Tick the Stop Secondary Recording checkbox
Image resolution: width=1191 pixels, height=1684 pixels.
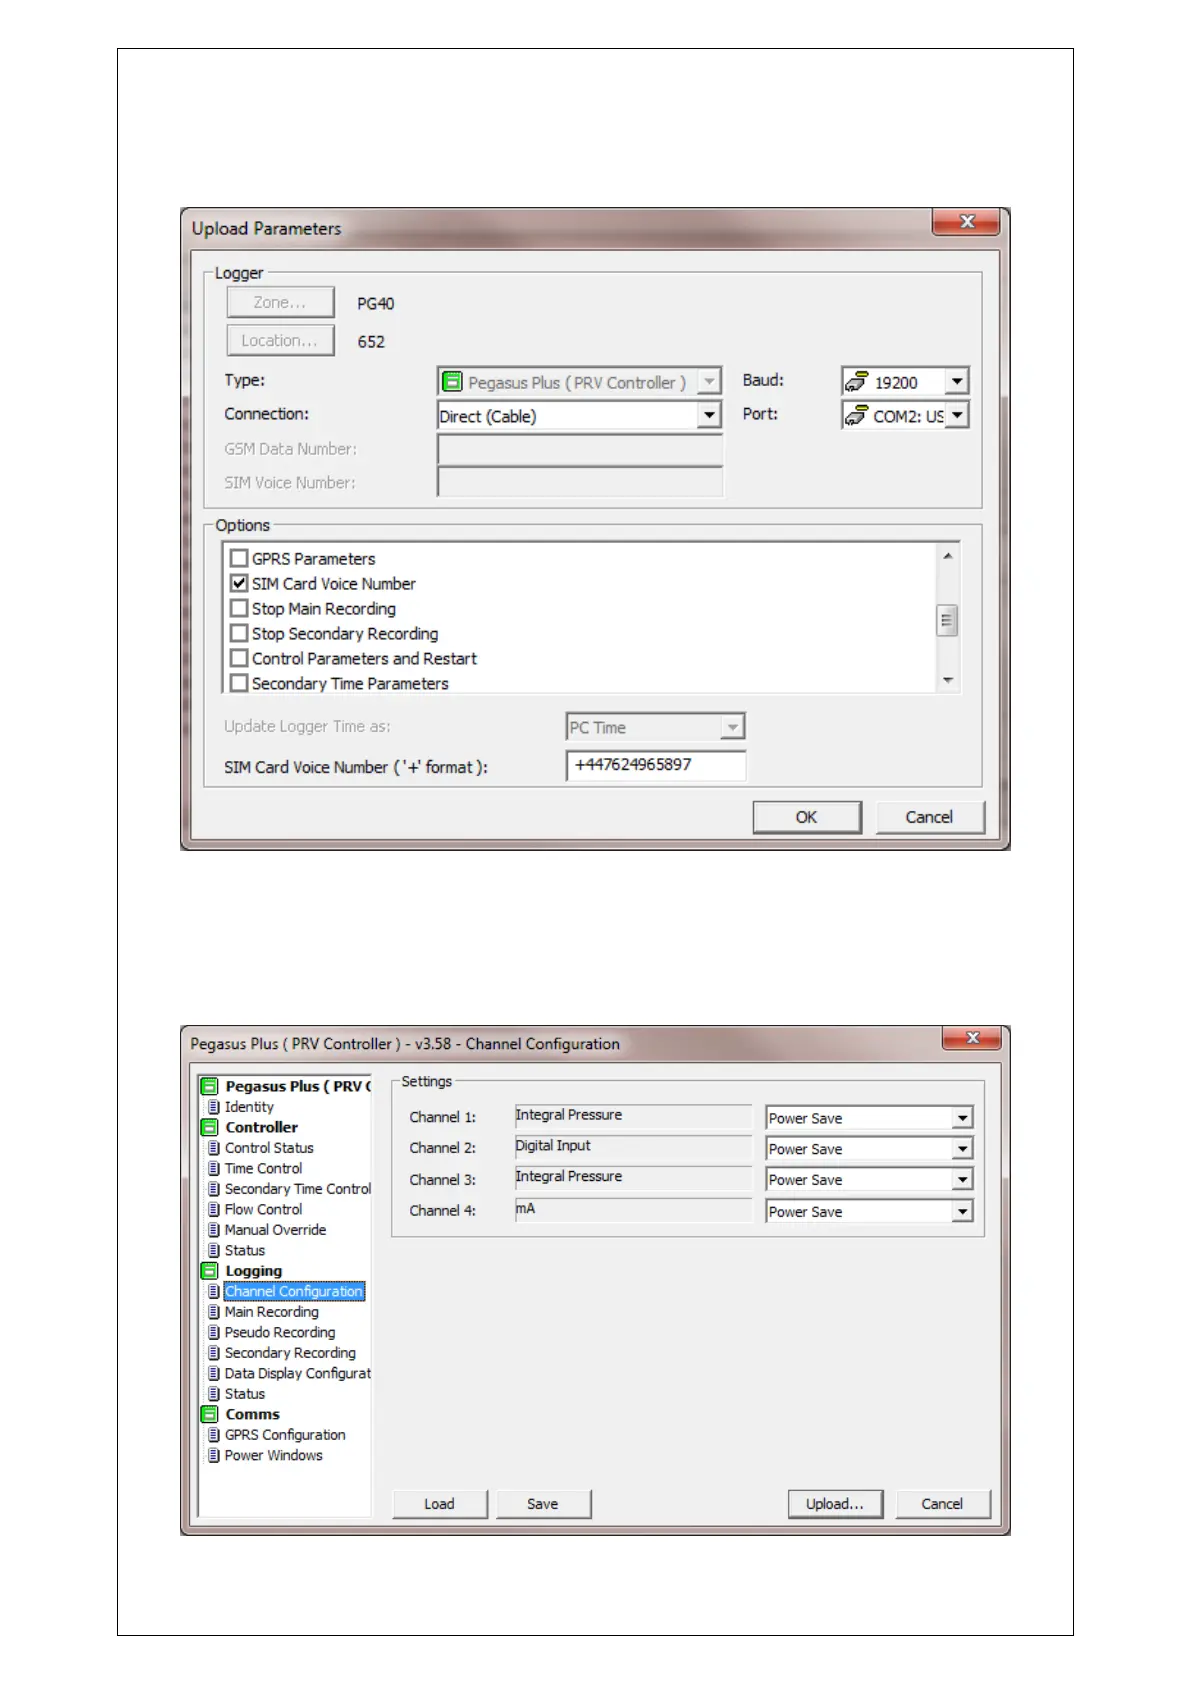[239, 633]
